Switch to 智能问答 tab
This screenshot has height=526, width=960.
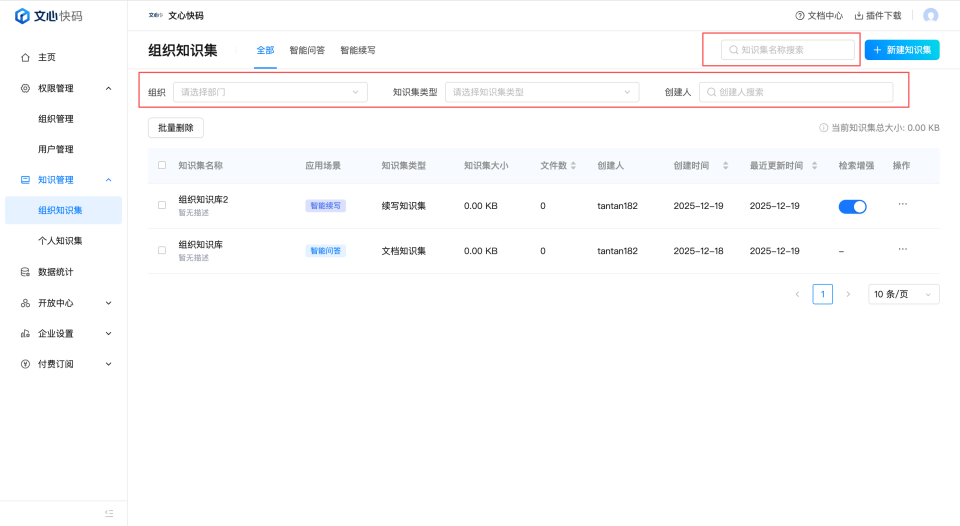pos(307,50)
